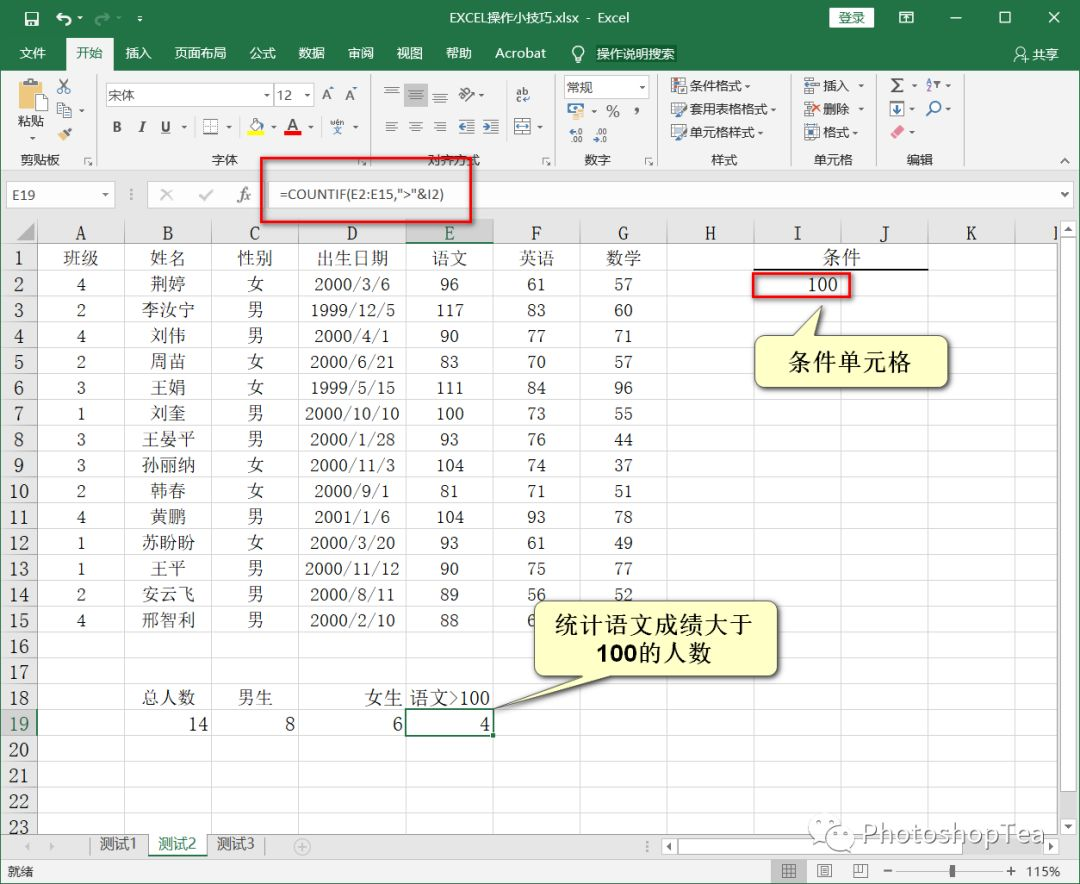Apply red font color swatch
Image resolution: width=1080 pixels, height=884 pixels.
pos(293,127)
